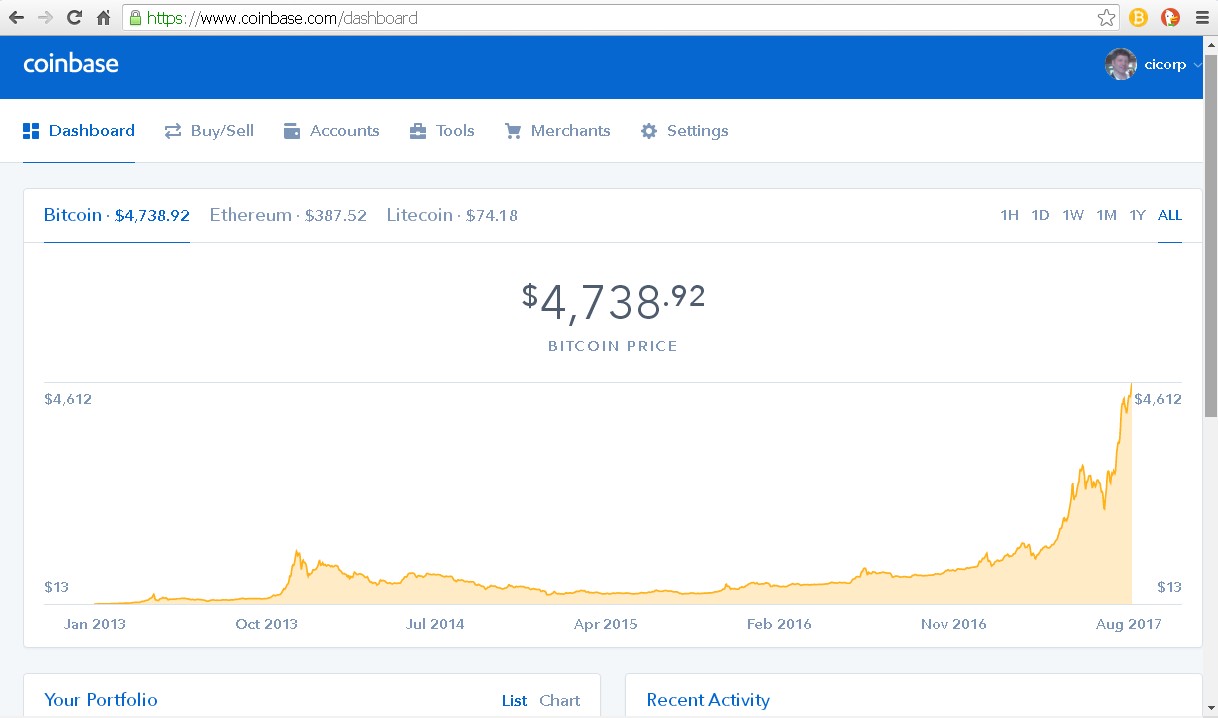Switch chart range to ALL
1218x718 pixels.
(1170, 215)
